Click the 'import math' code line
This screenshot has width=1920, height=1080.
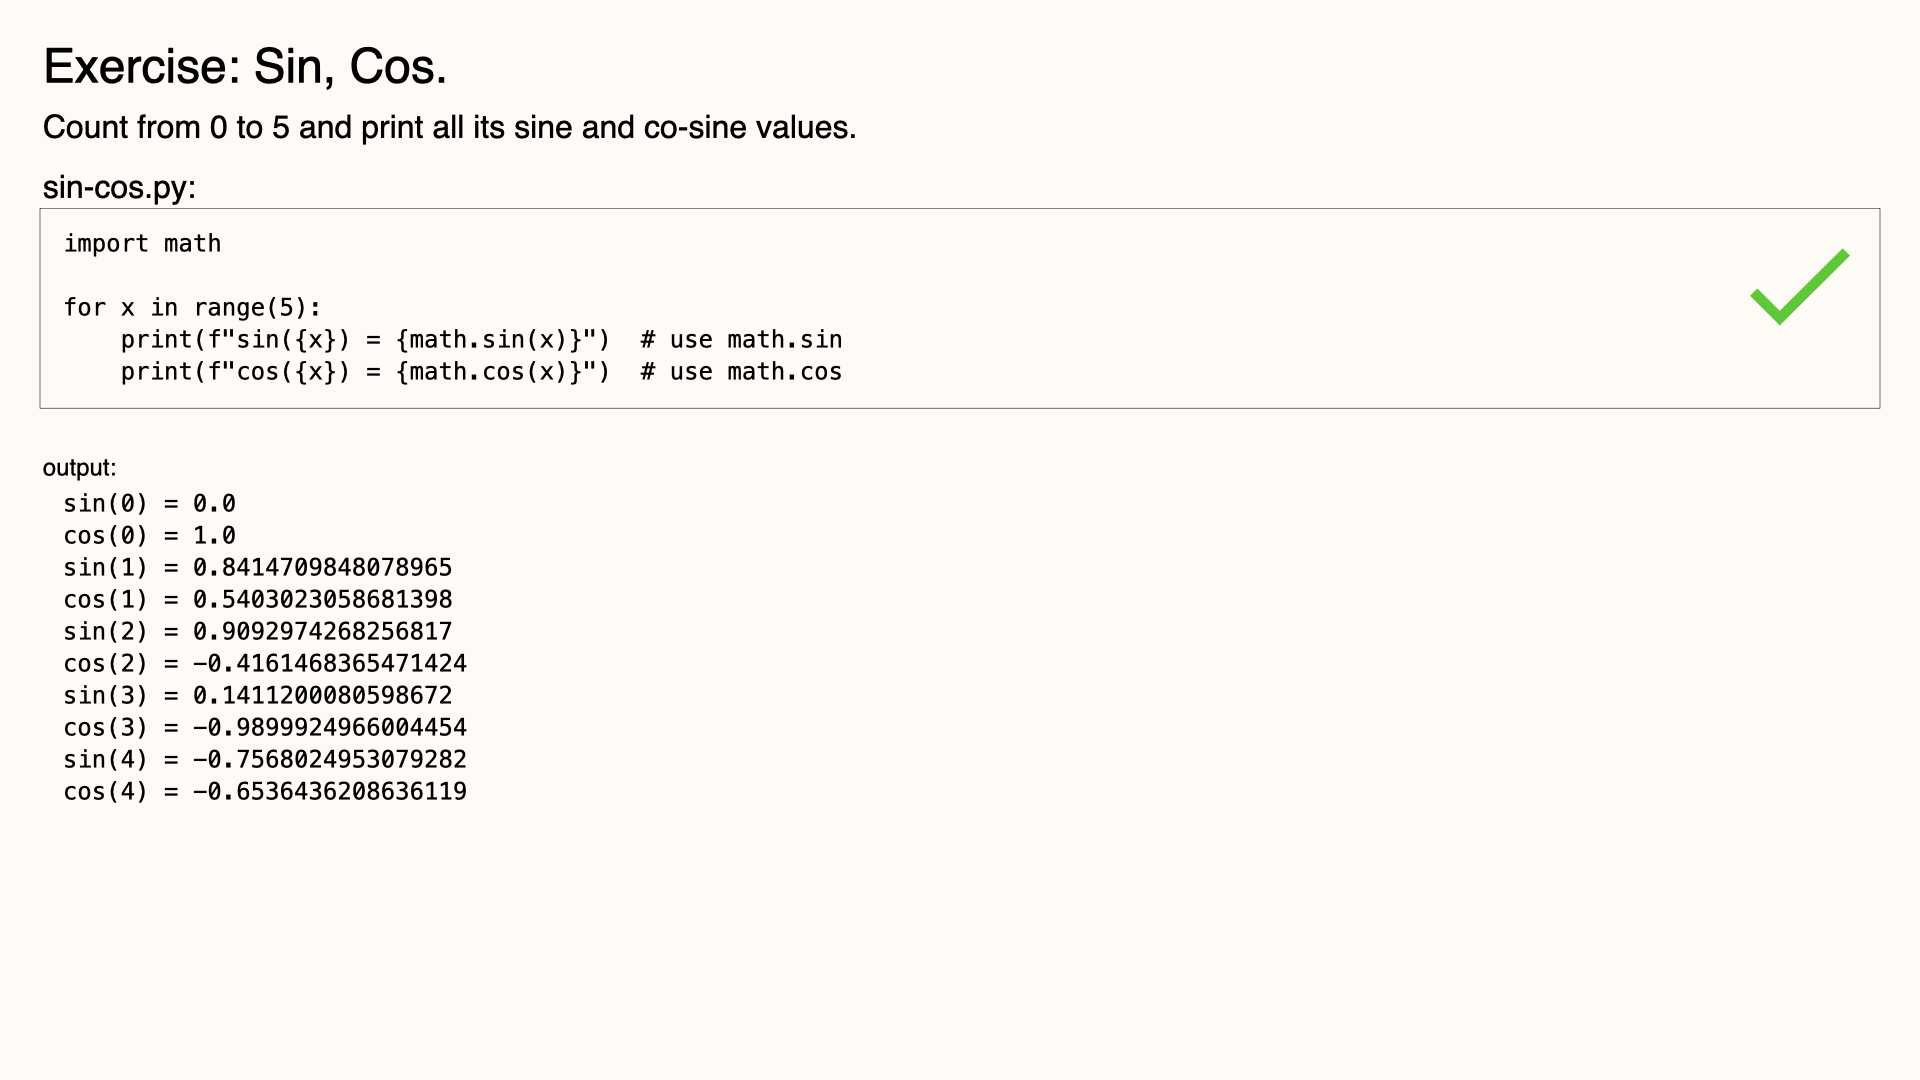142,244
